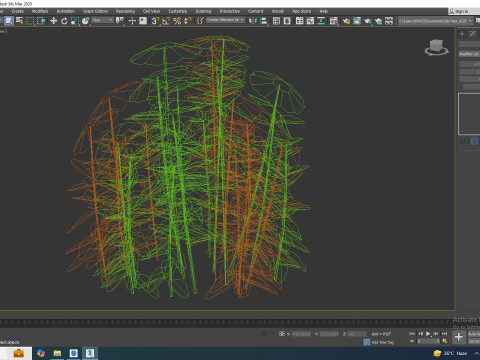Toggle Keyboard Shortcut Override button
This screenshot has height=360, width=480.
pos(143,21)
